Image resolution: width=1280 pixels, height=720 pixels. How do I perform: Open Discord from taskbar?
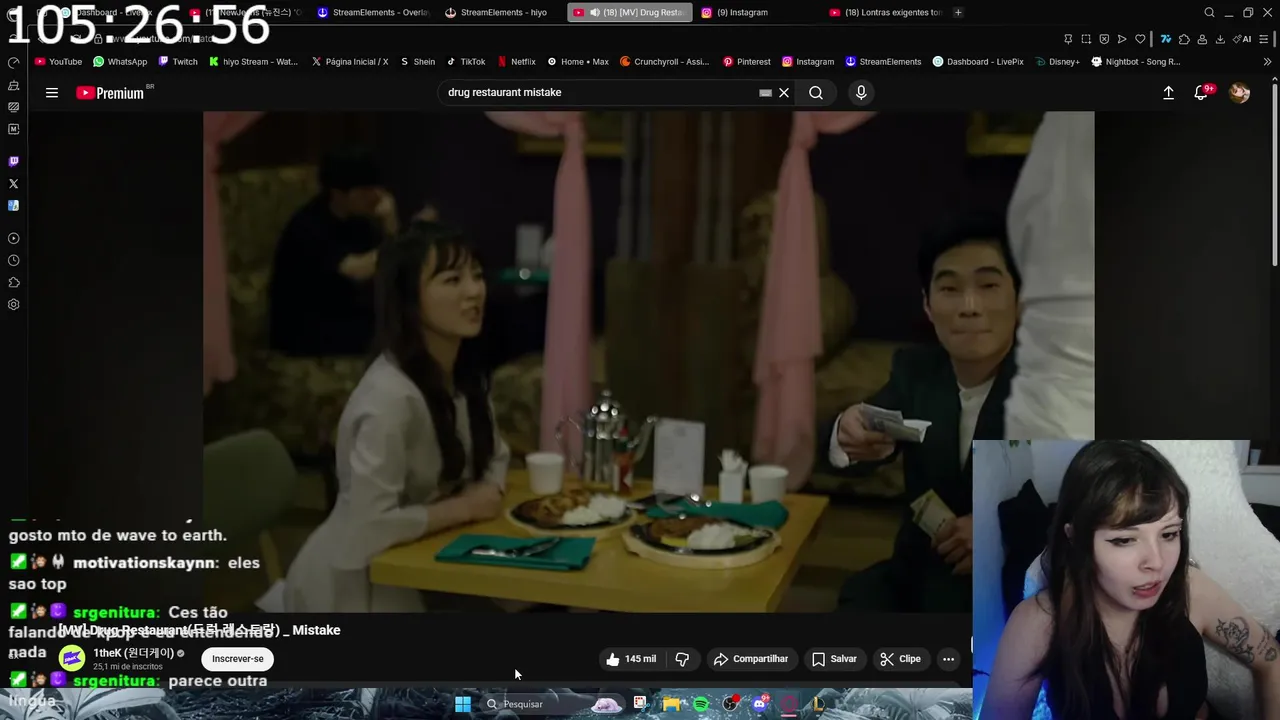(x=760, y=704)
